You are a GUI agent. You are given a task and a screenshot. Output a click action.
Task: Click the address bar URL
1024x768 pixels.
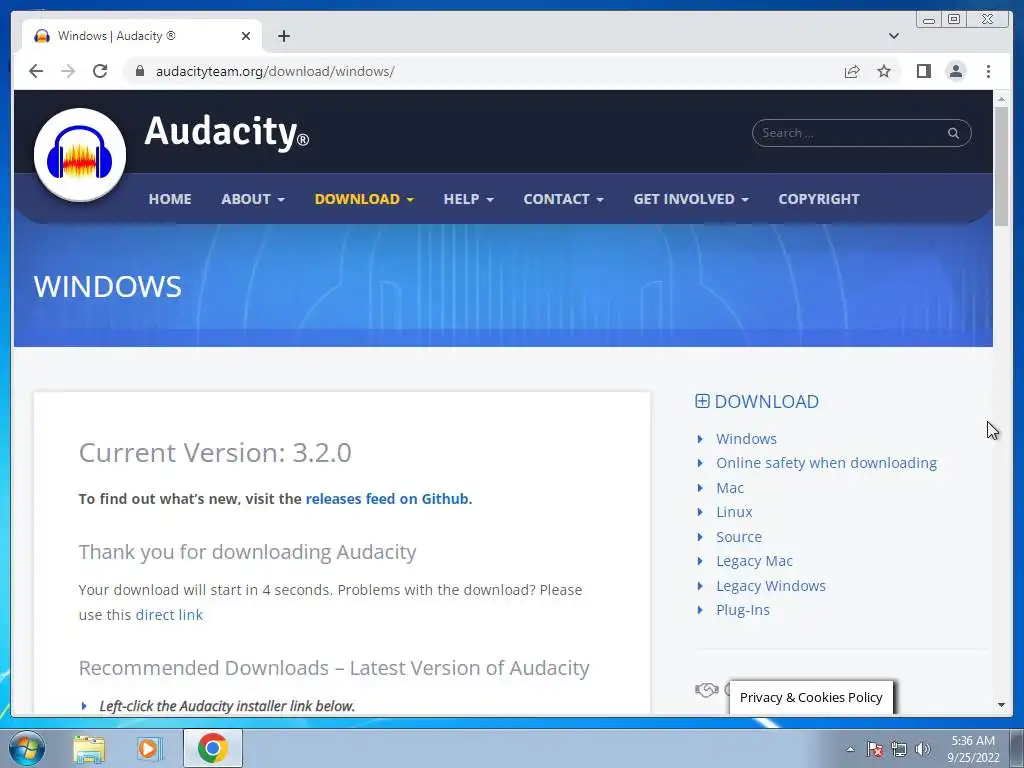pyautogui.click(x=275, y=71)
